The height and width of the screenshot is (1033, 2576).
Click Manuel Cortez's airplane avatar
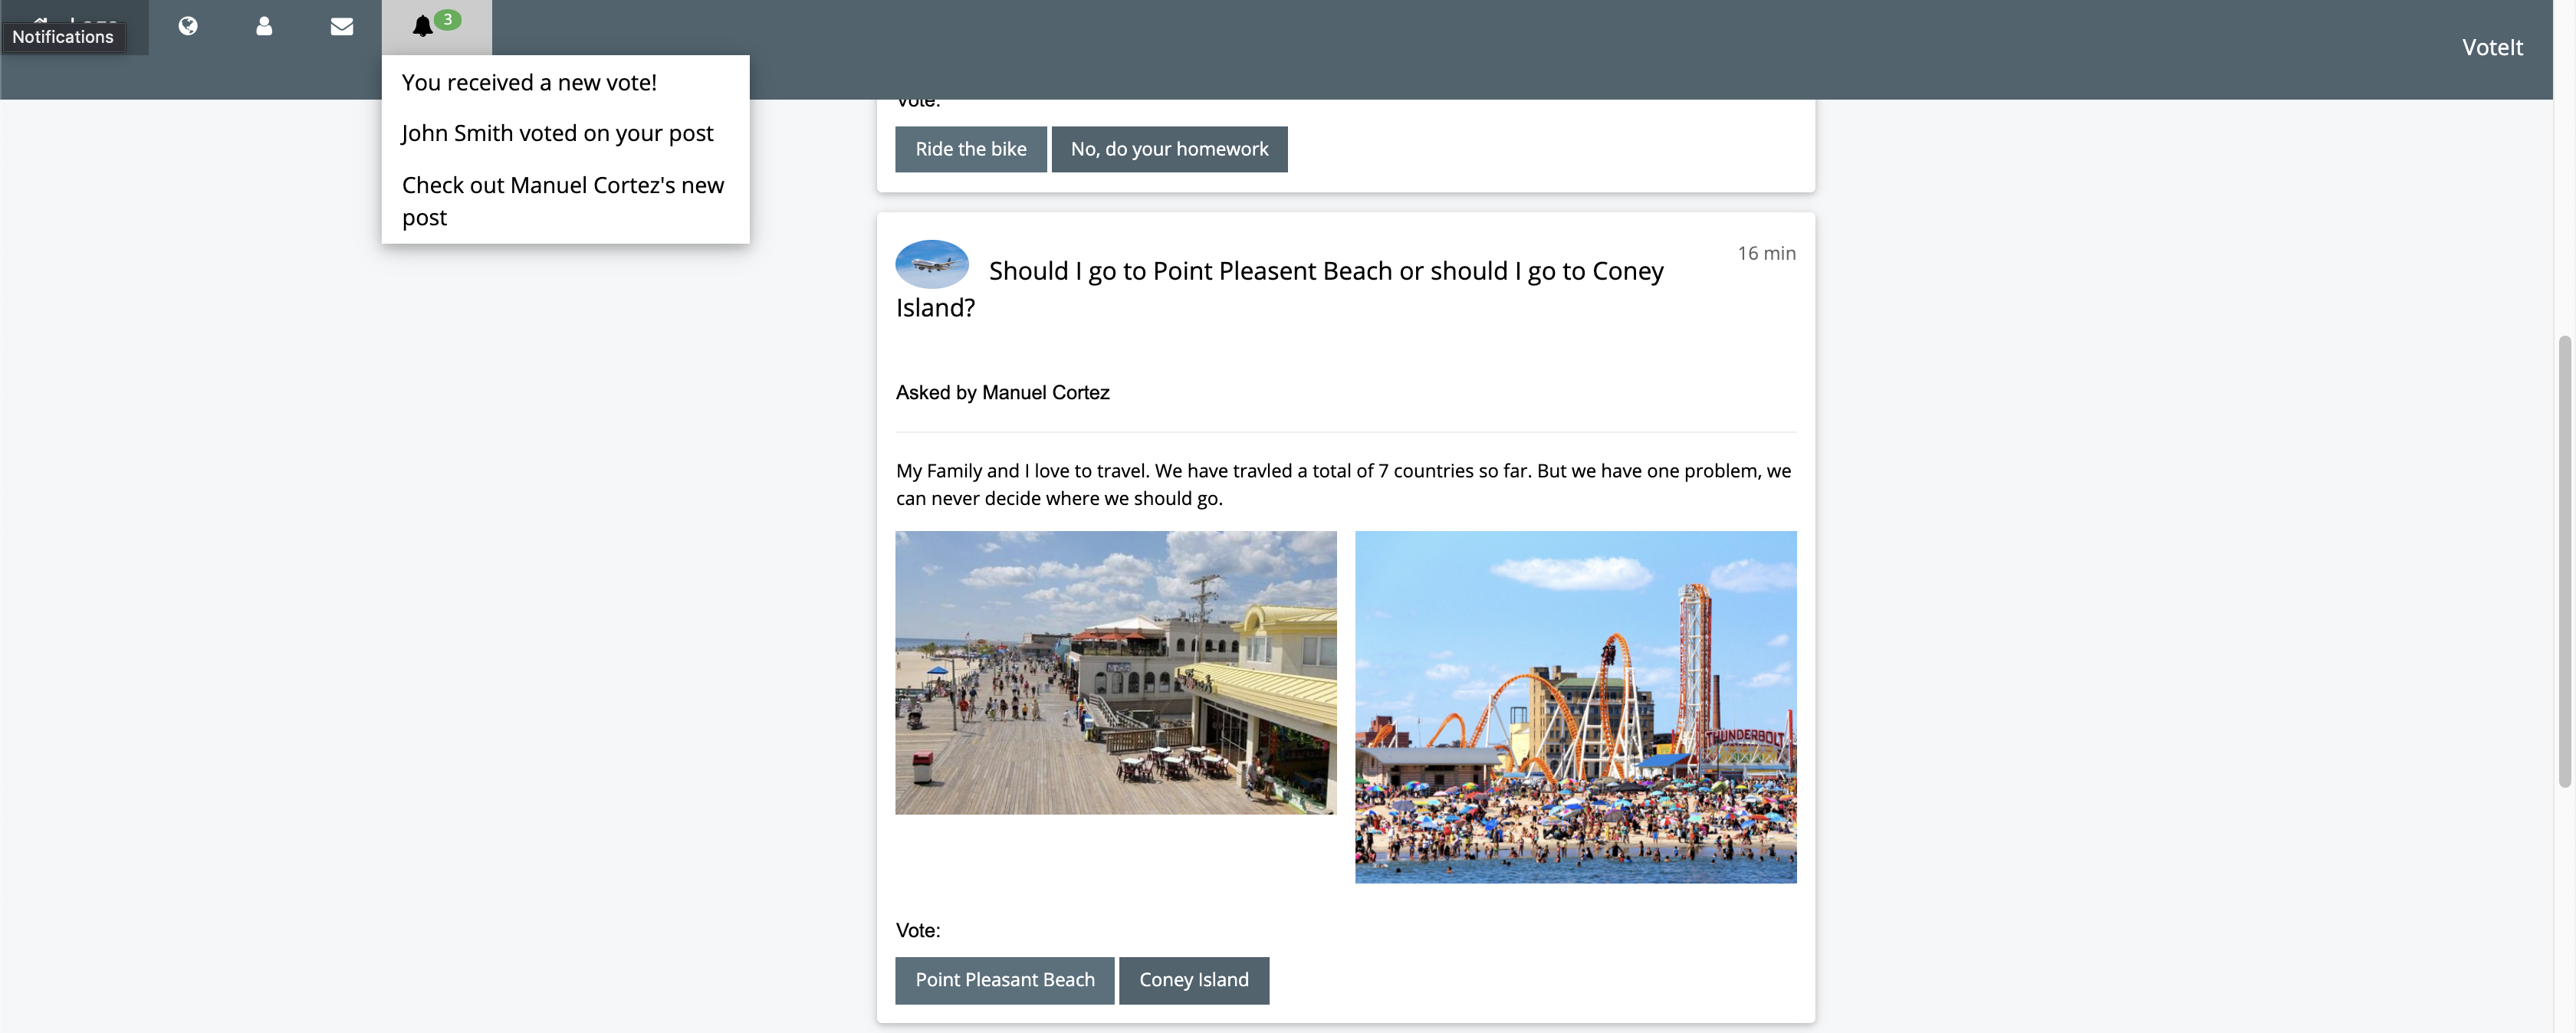click(x=931, y=264)
